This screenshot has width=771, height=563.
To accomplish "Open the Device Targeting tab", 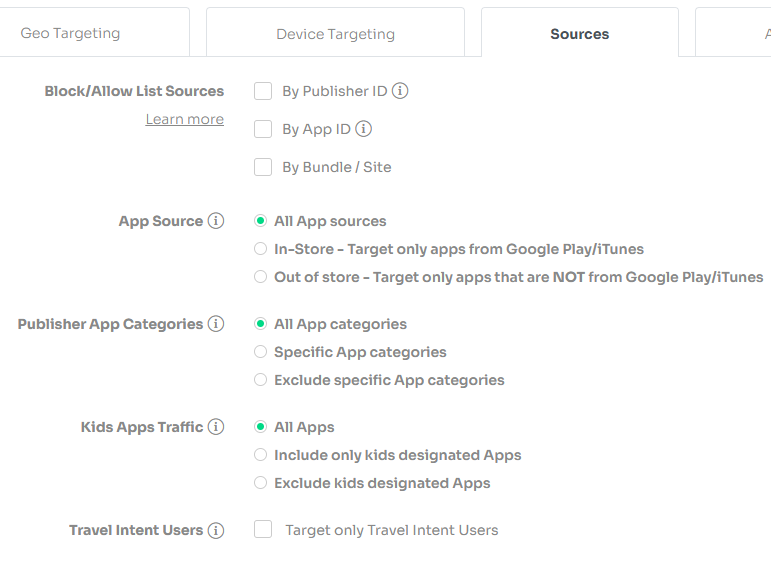I will click(335, 33).
